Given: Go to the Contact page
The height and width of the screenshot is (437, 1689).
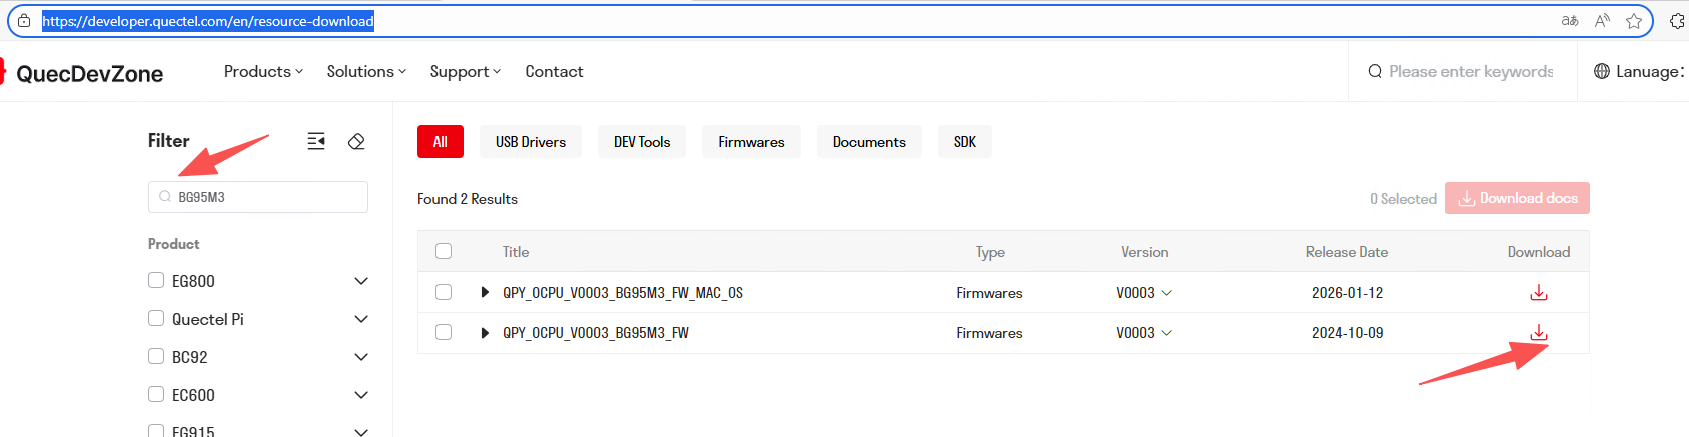Looking at the screenshot, I should coord(554,71).
